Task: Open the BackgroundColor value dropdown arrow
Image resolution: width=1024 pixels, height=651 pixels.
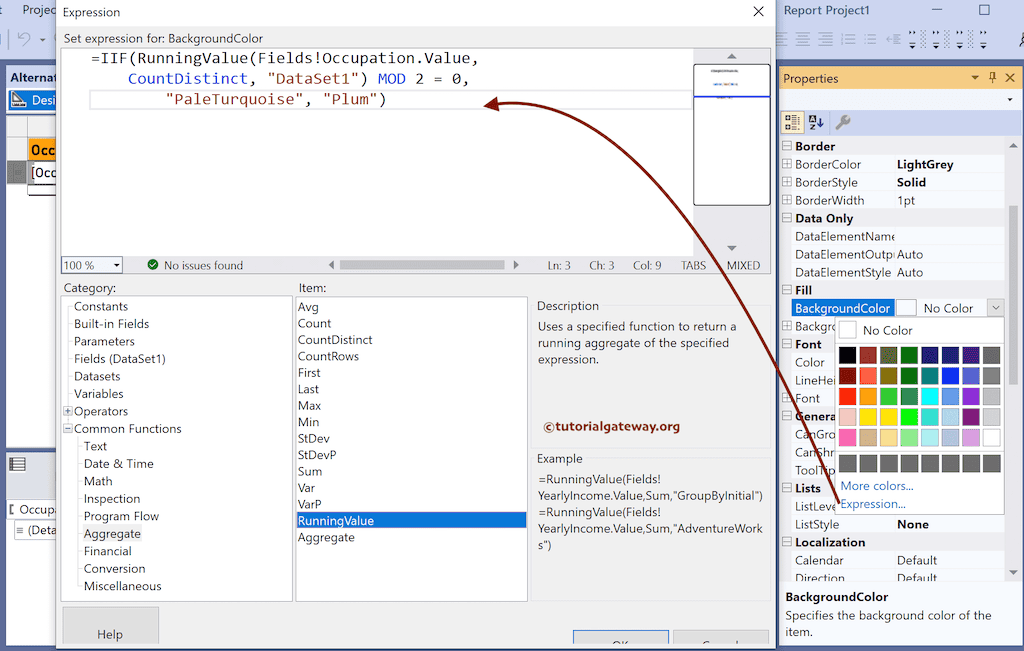Action: [x=994, y=308]
